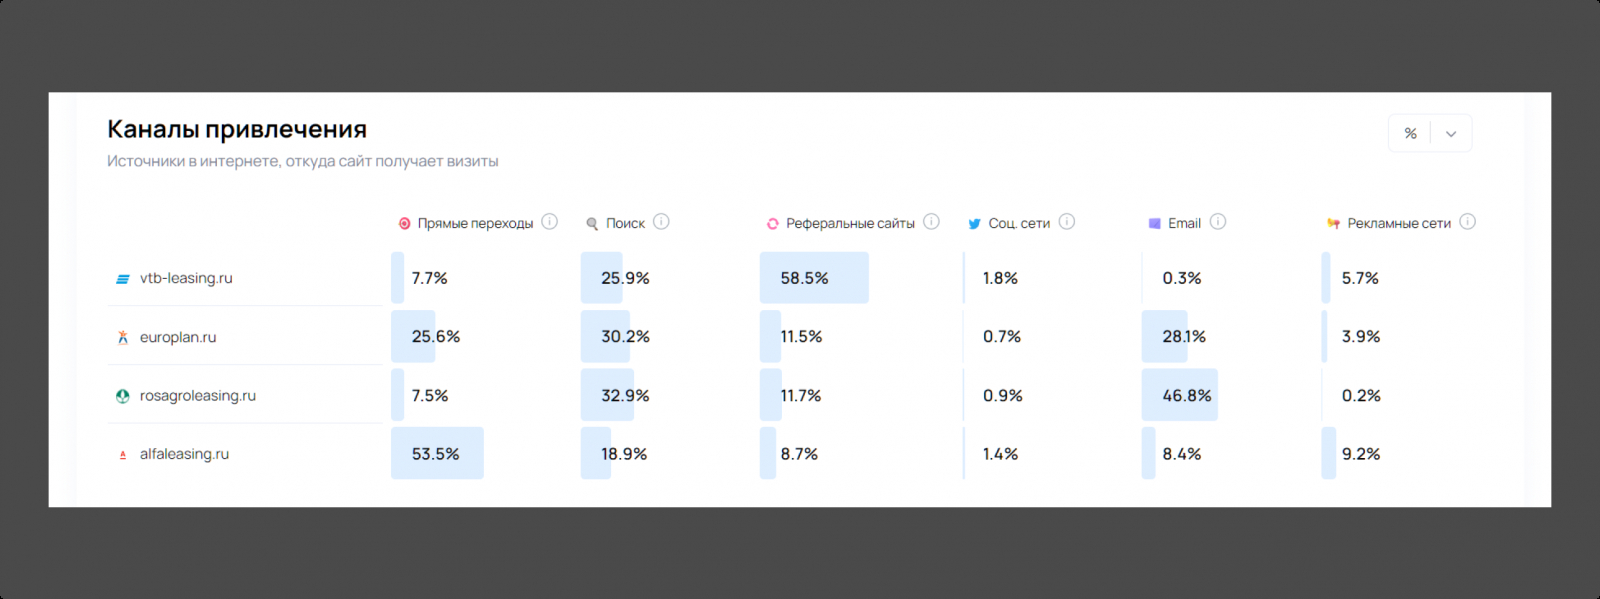Open the europlan.ru site link

[x=178, y=337]
